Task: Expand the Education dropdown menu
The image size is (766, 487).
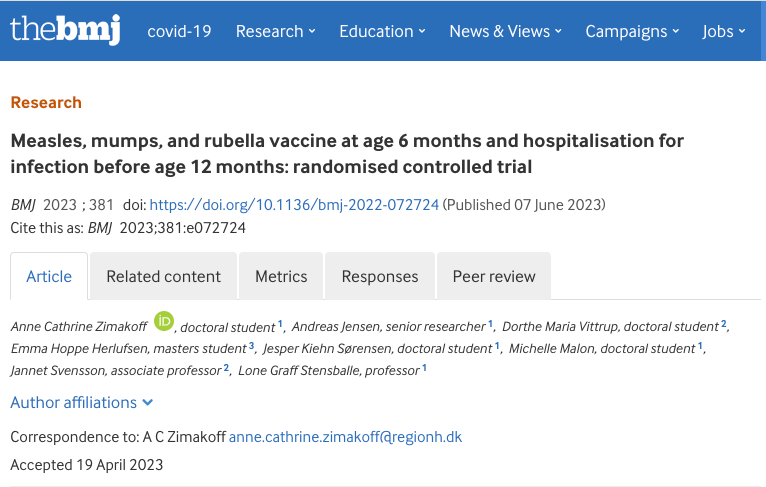Action: tap(382, 31)
